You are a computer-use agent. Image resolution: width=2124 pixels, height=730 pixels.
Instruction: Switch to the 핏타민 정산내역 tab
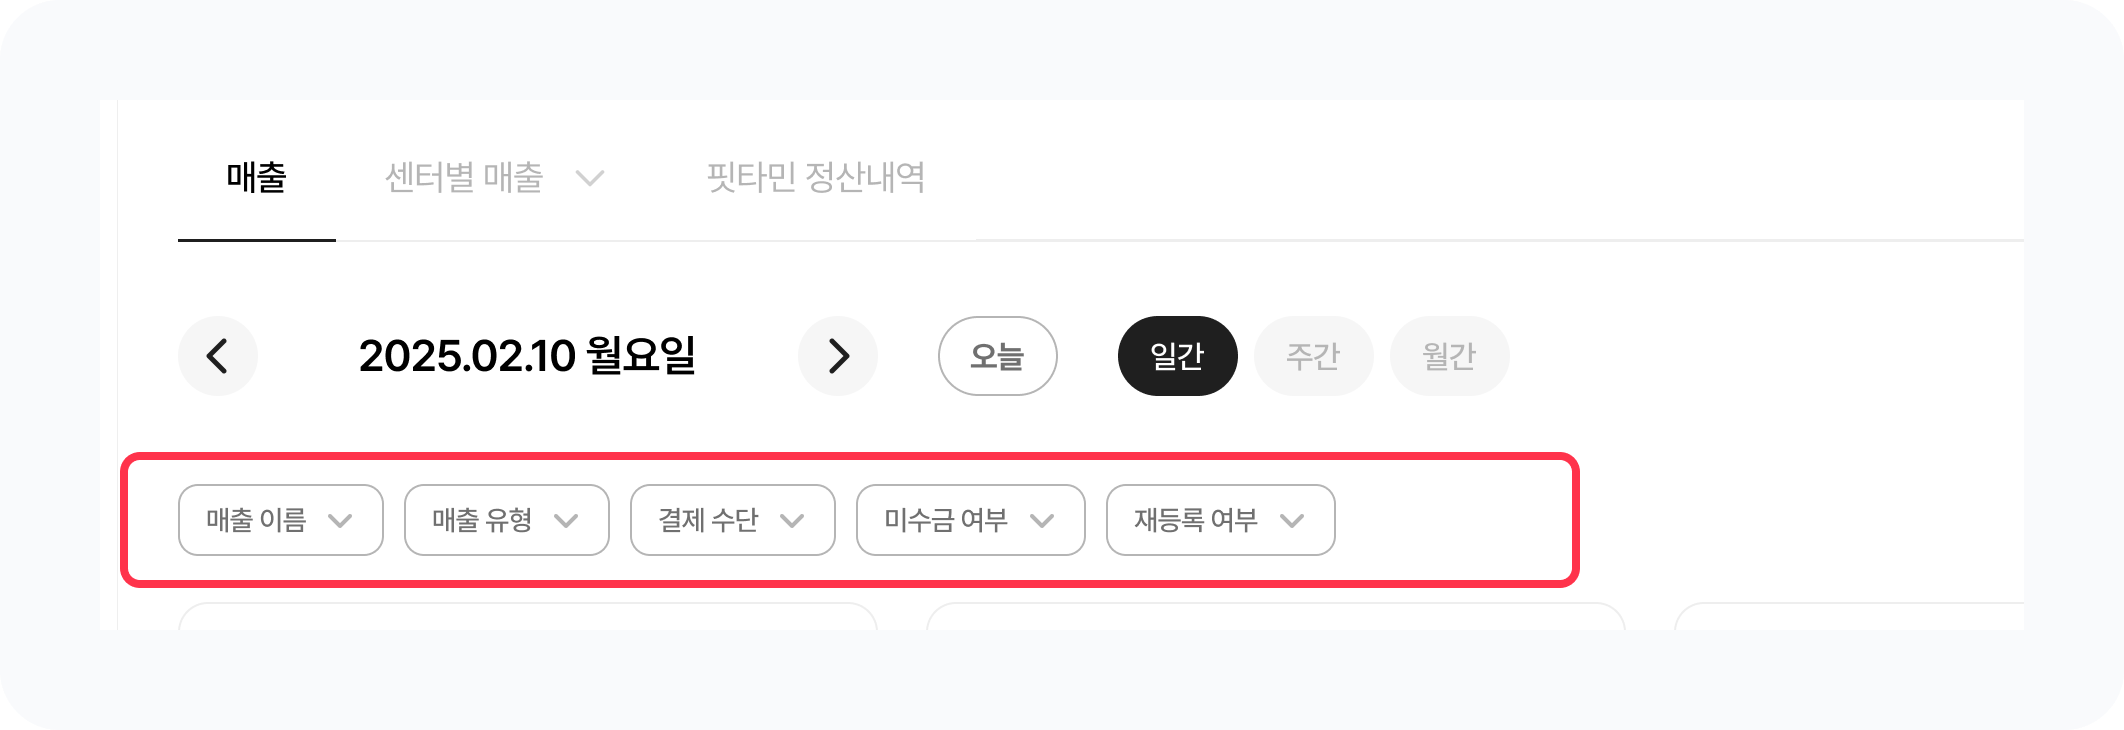[815, 178]
